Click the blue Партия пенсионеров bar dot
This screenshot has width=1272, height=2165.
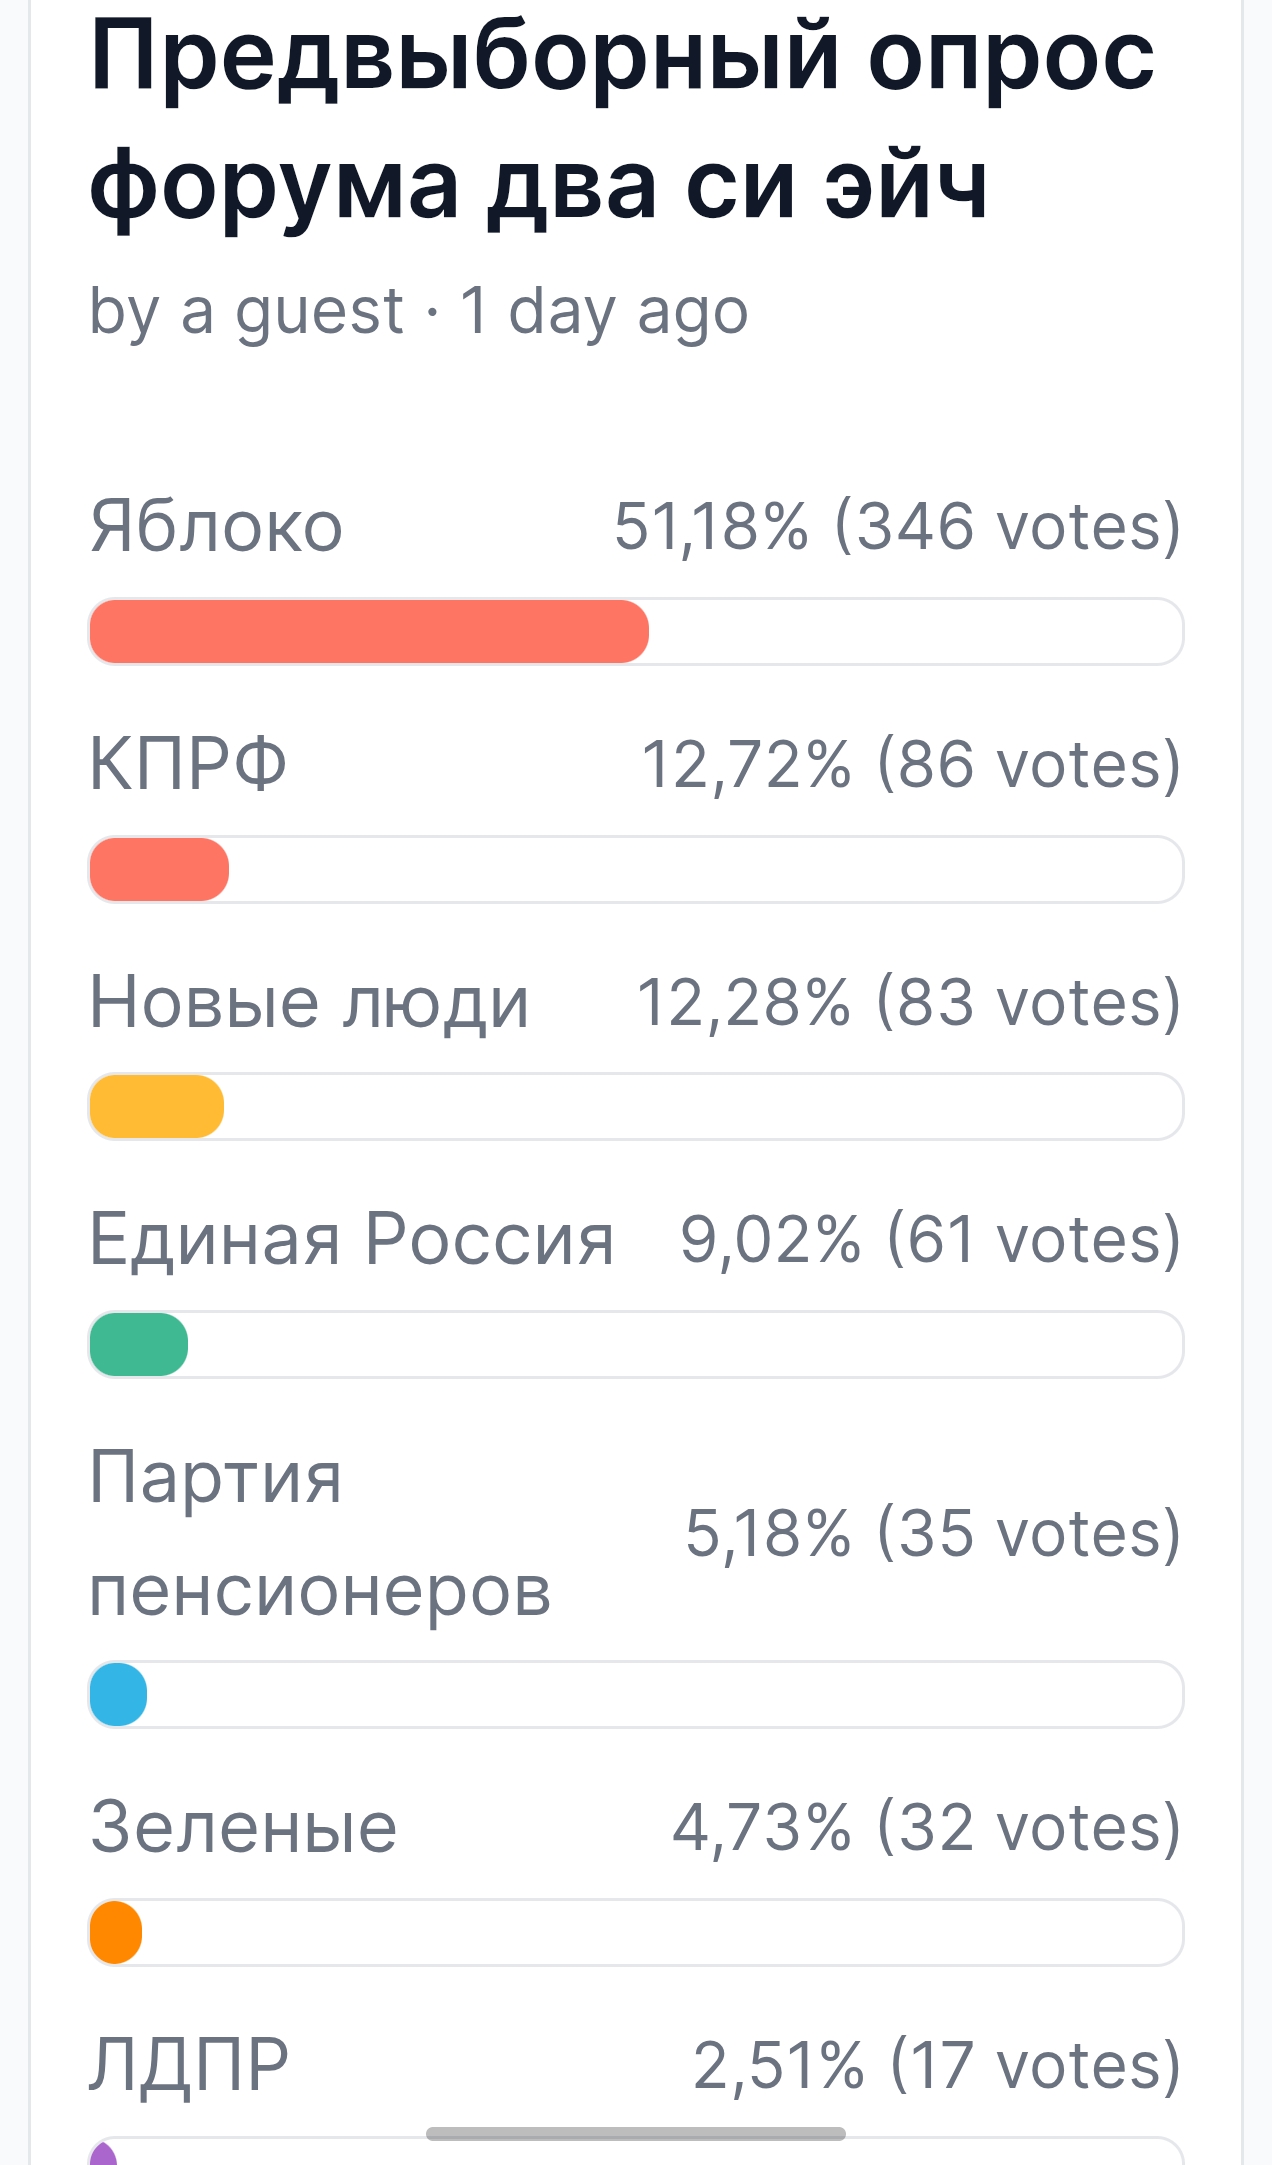coord(118,1694)
